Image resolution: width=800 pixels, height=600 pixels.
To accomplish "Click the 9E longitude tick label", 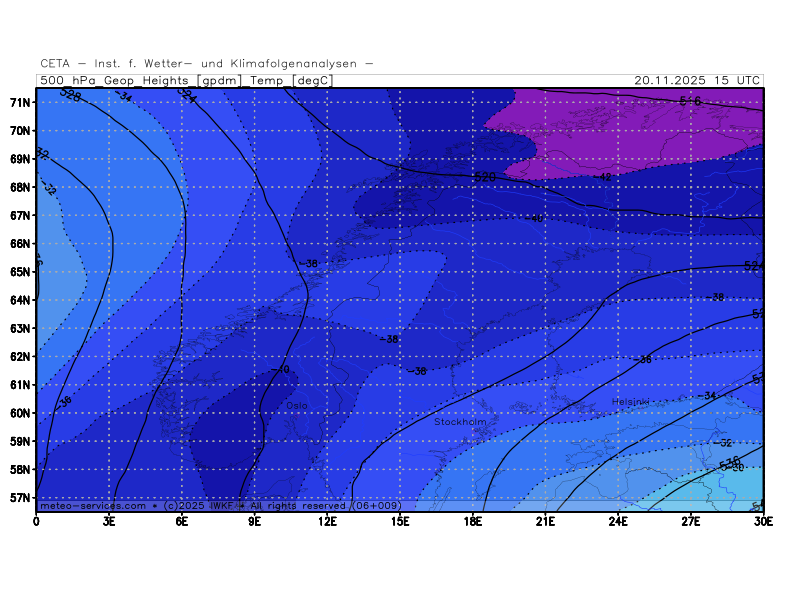I will click(255, 521).
